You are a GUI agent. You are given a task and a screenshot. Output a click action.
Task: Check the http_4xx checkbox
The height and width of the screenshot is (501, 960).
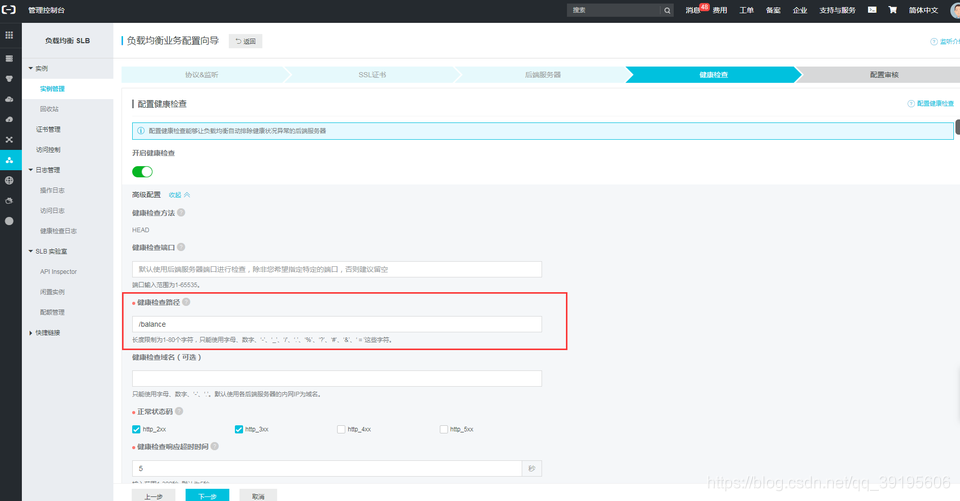point(341,429)
